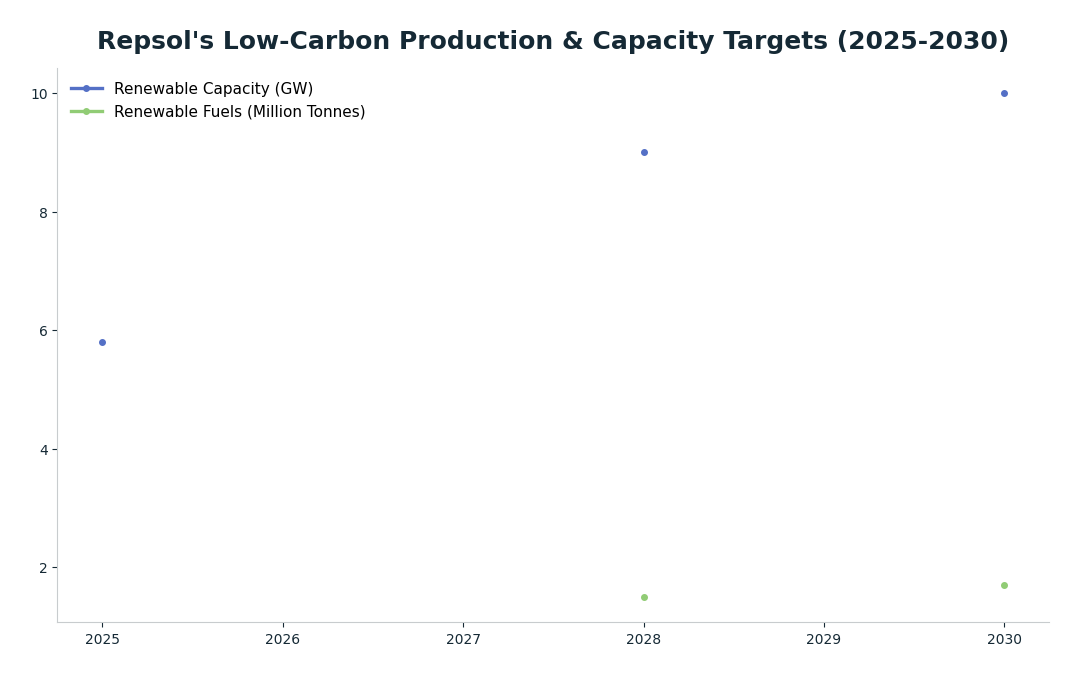Screen dimensions: 1079x676
Task: Click the 2028 x-axis label
Action: (x=644, y=640)
